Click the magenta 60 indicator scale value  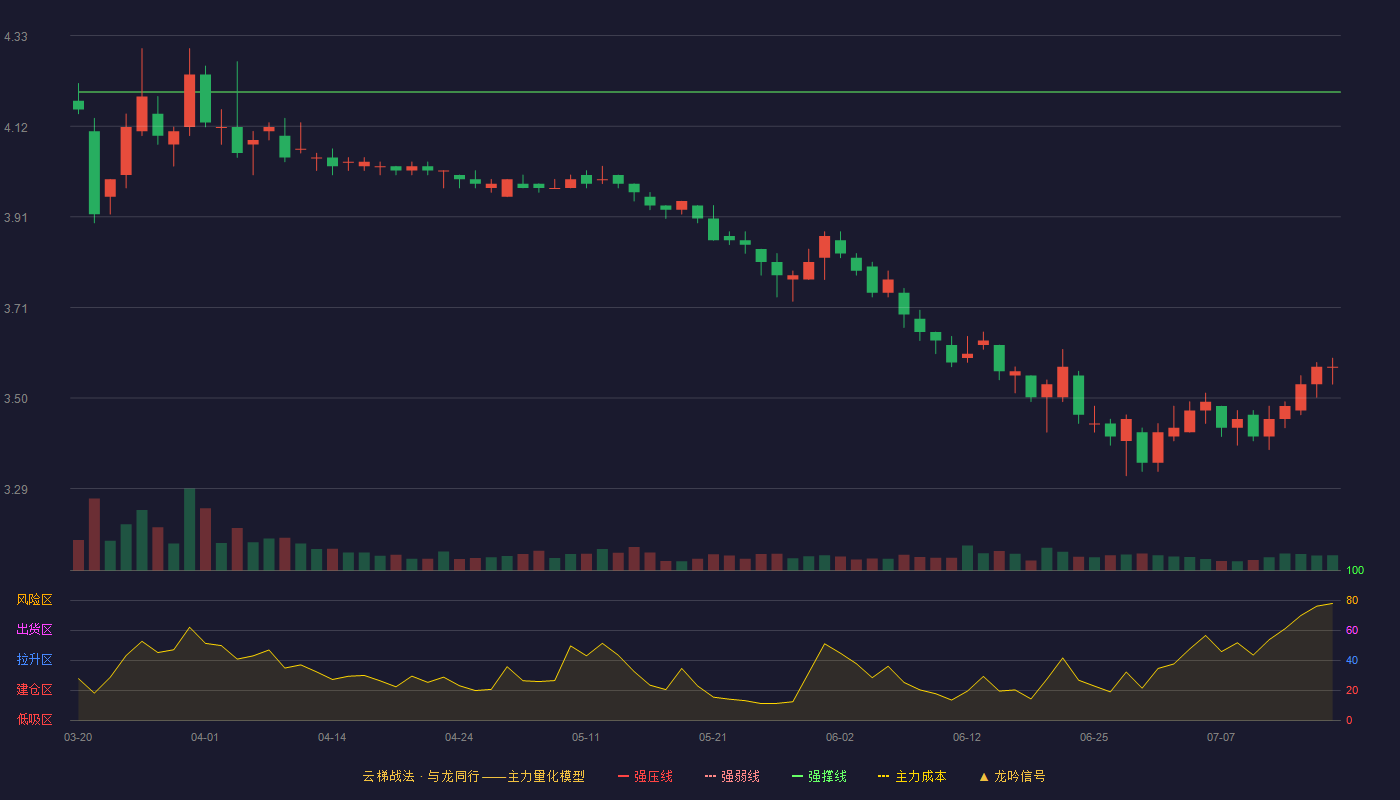pyautogui.click(x=1352, y=630)
